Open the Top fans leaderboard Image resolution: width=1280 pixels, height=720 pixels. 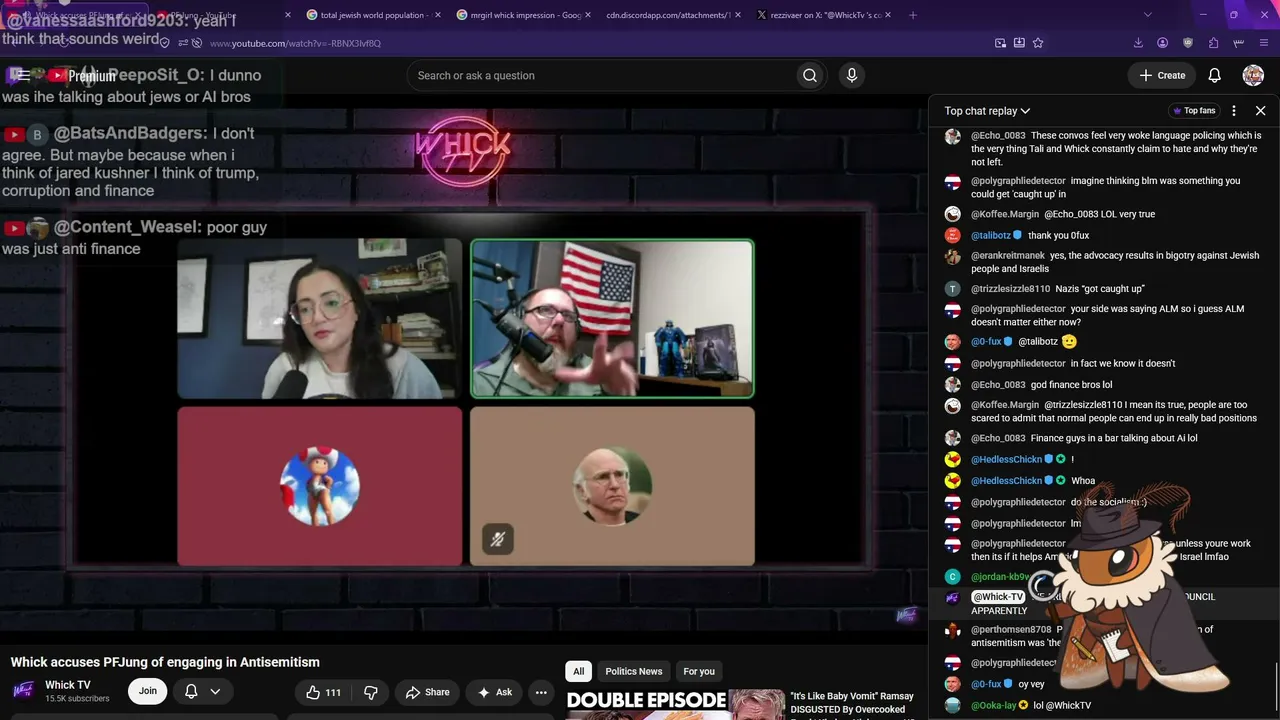1193,111
